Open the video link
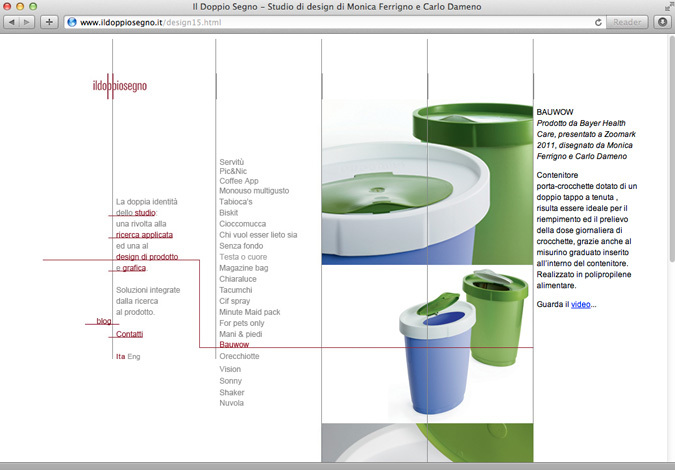 pyautogui.click(x=581, y=304)
